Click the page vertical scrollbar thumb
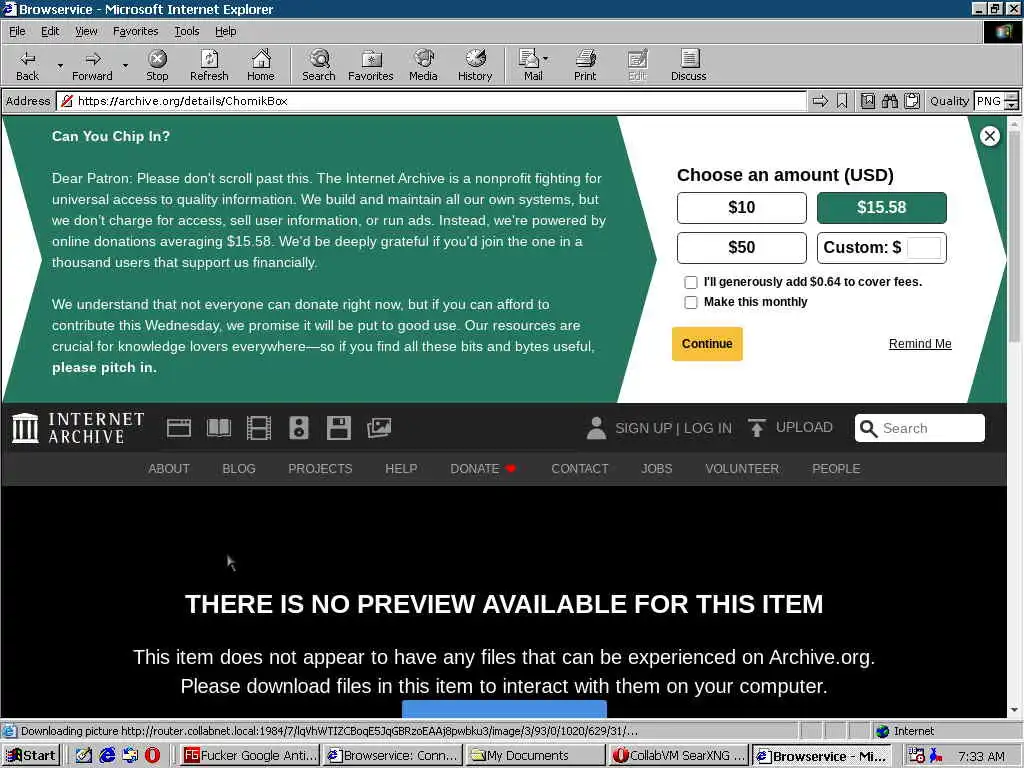 1014,235
